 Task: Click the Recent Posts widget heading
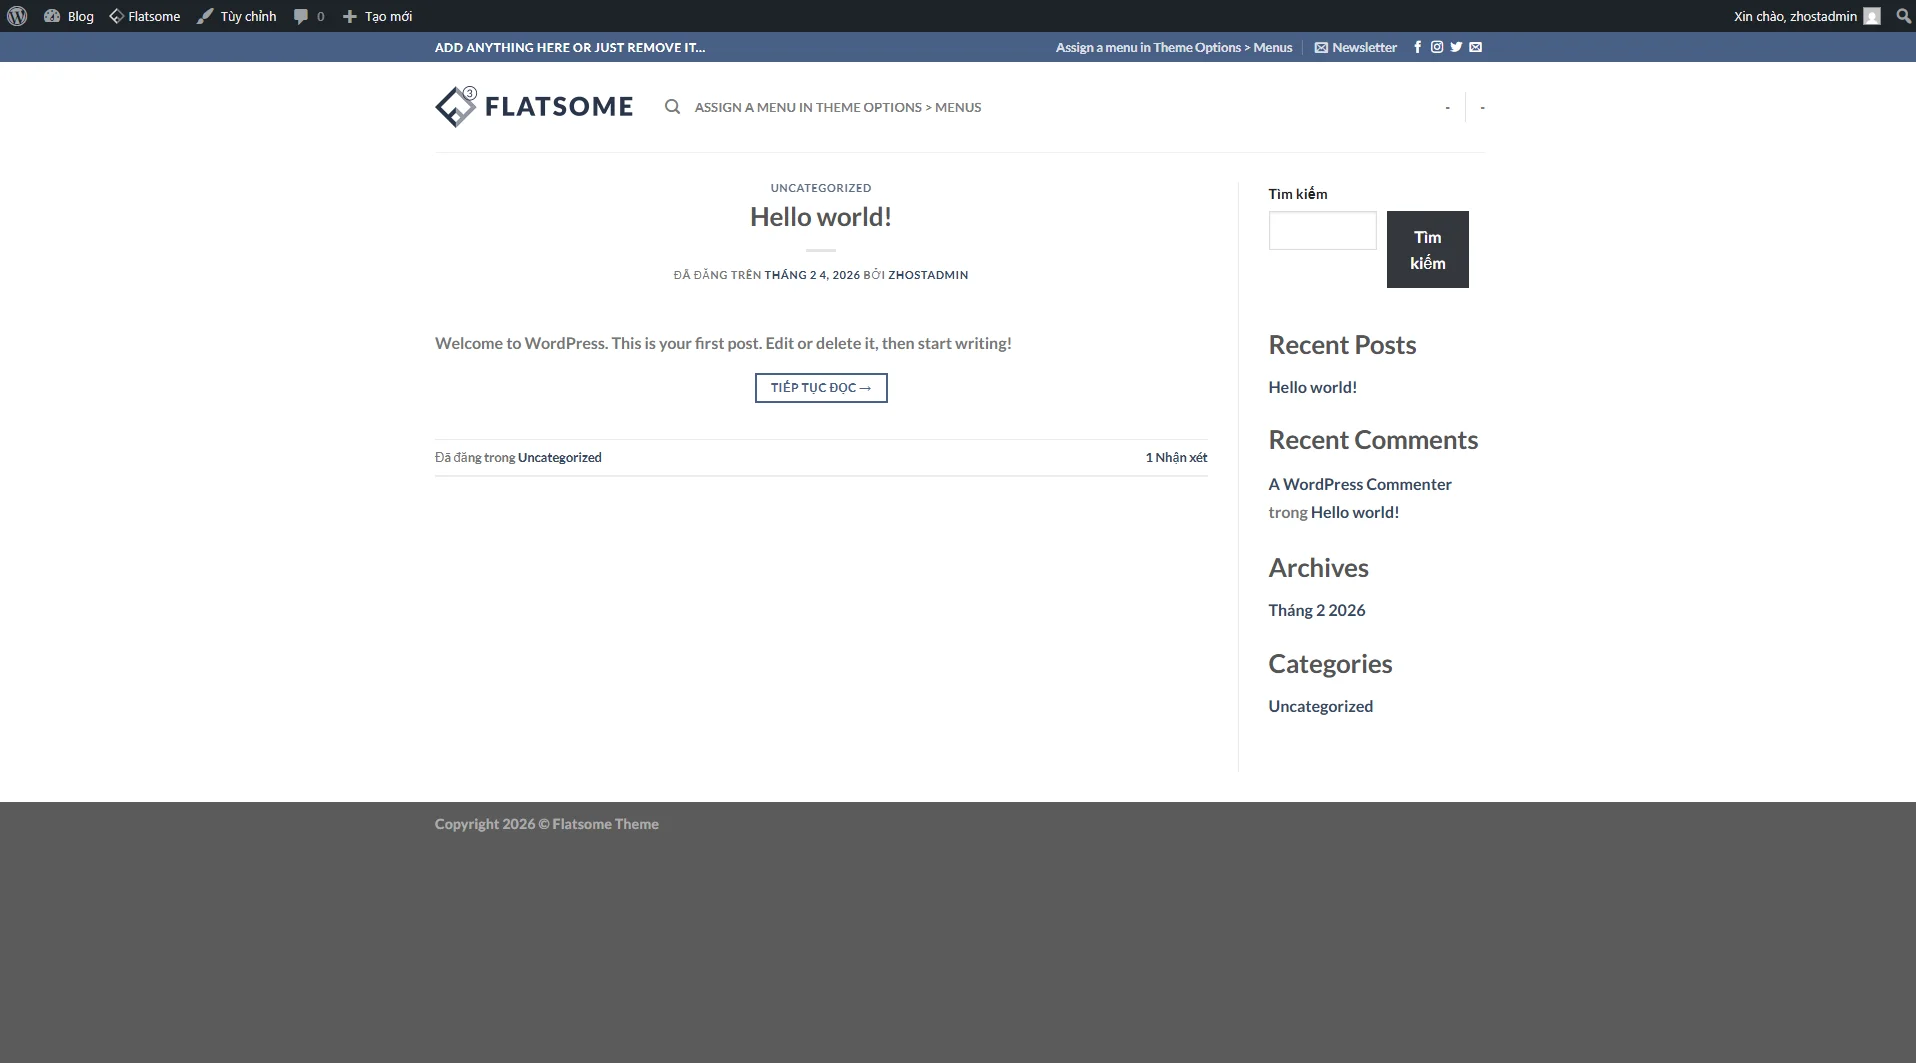point(1342,345)
